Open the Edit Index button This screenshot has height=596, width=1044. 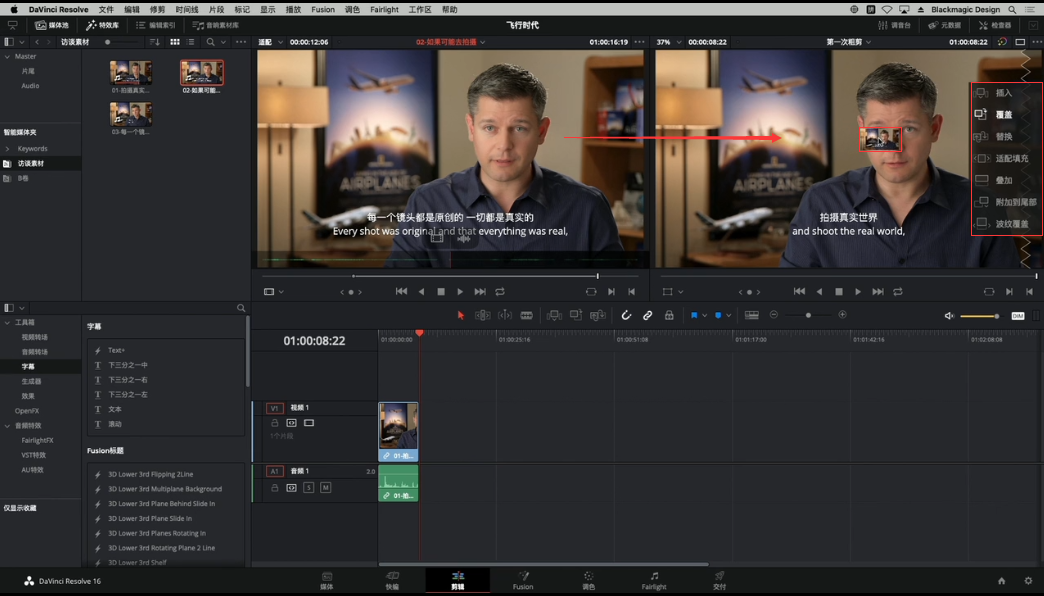(x=156, y=25)
